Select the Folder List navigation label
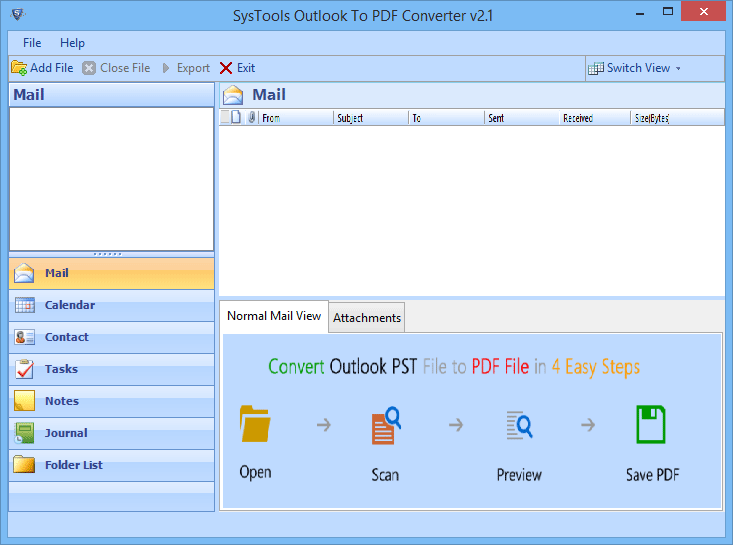733x545 pixels. [74, 465]
